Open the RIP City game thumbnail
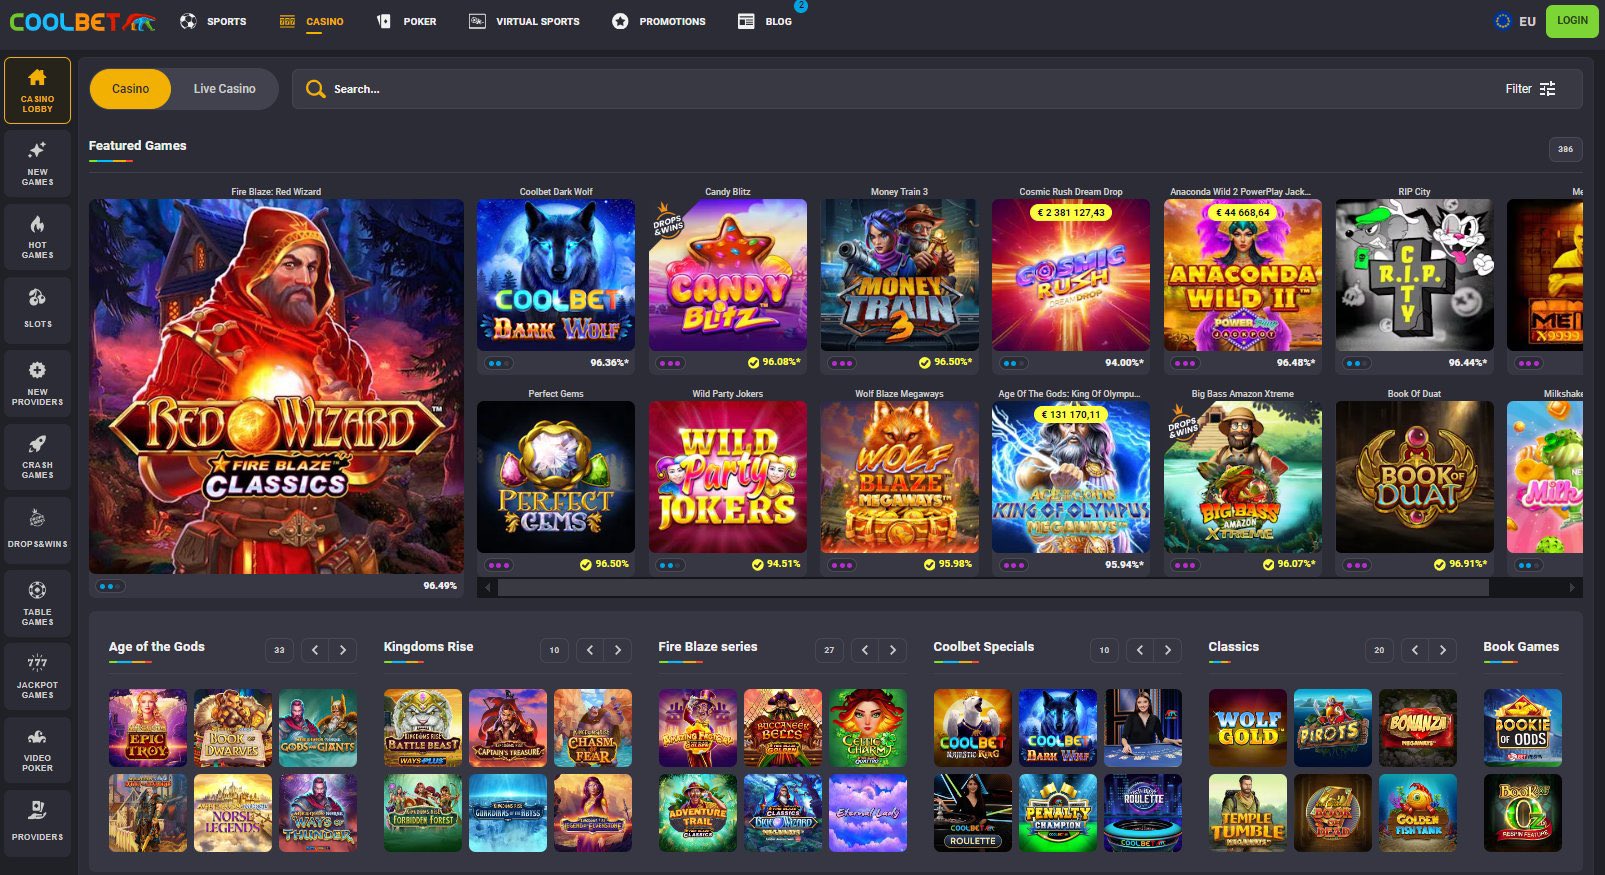 [x=1415, y=275]
